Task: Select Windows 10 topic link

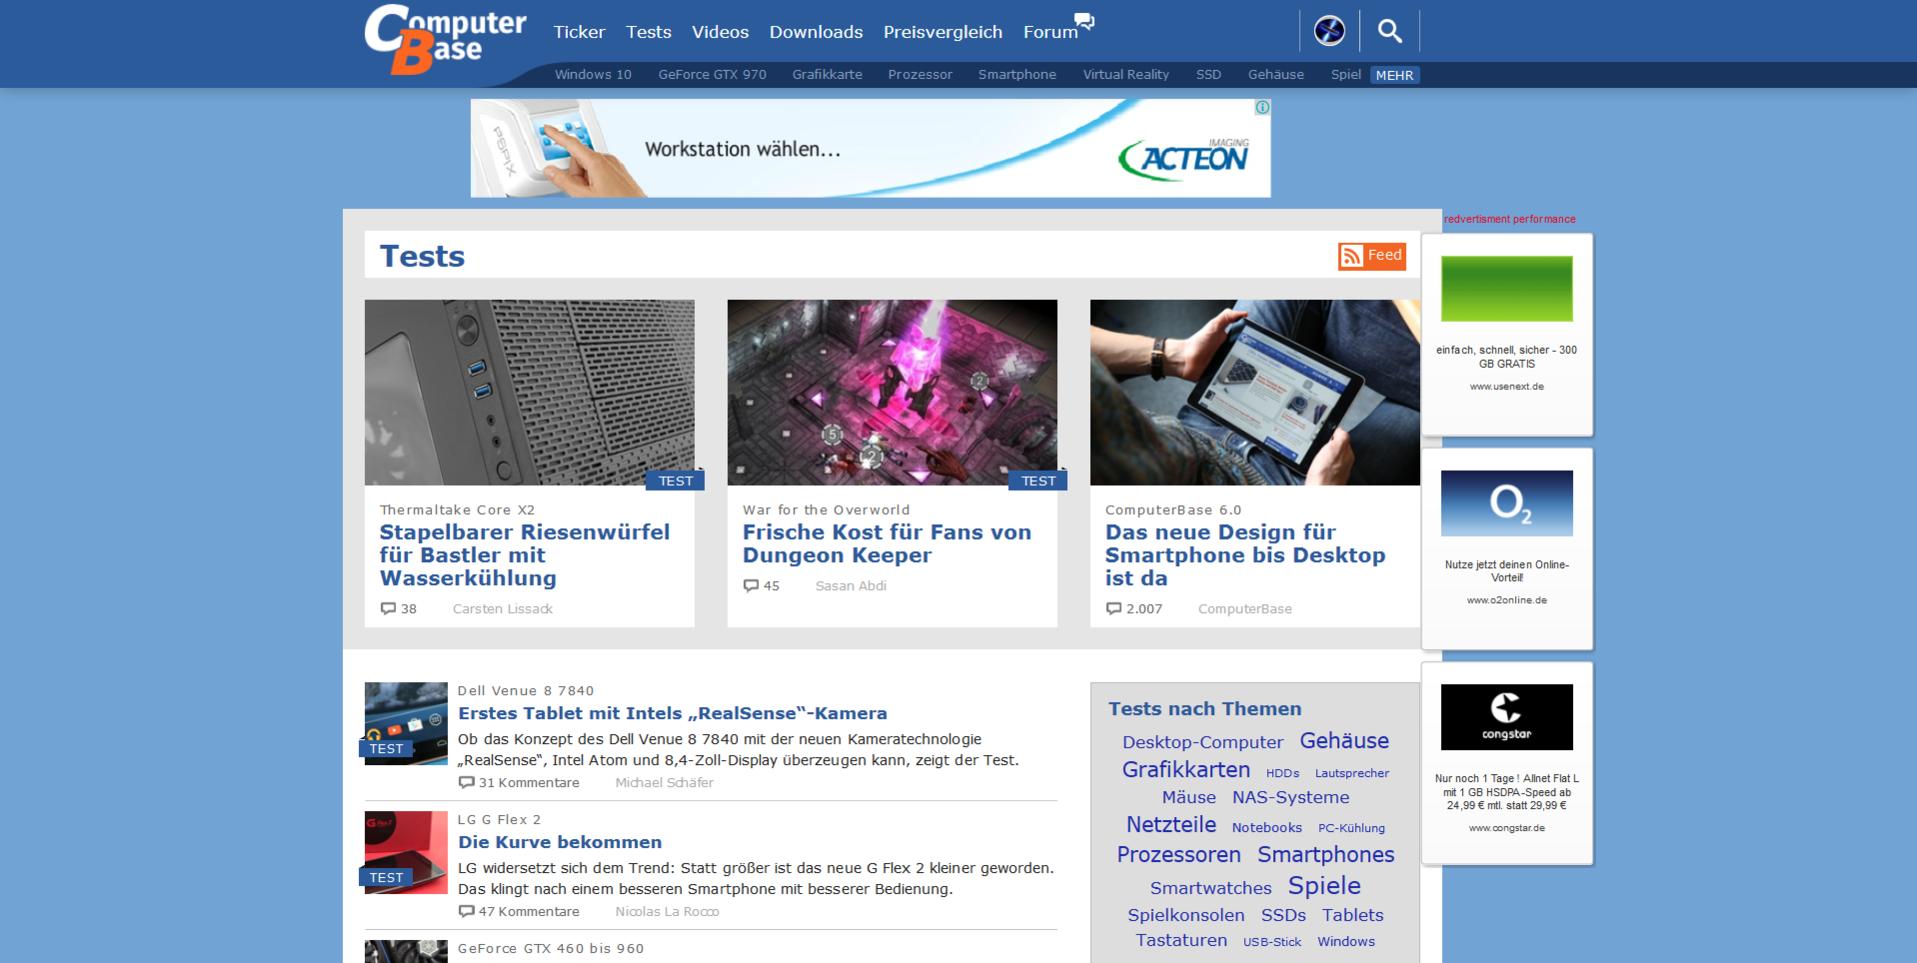Action: click(593, 75)
